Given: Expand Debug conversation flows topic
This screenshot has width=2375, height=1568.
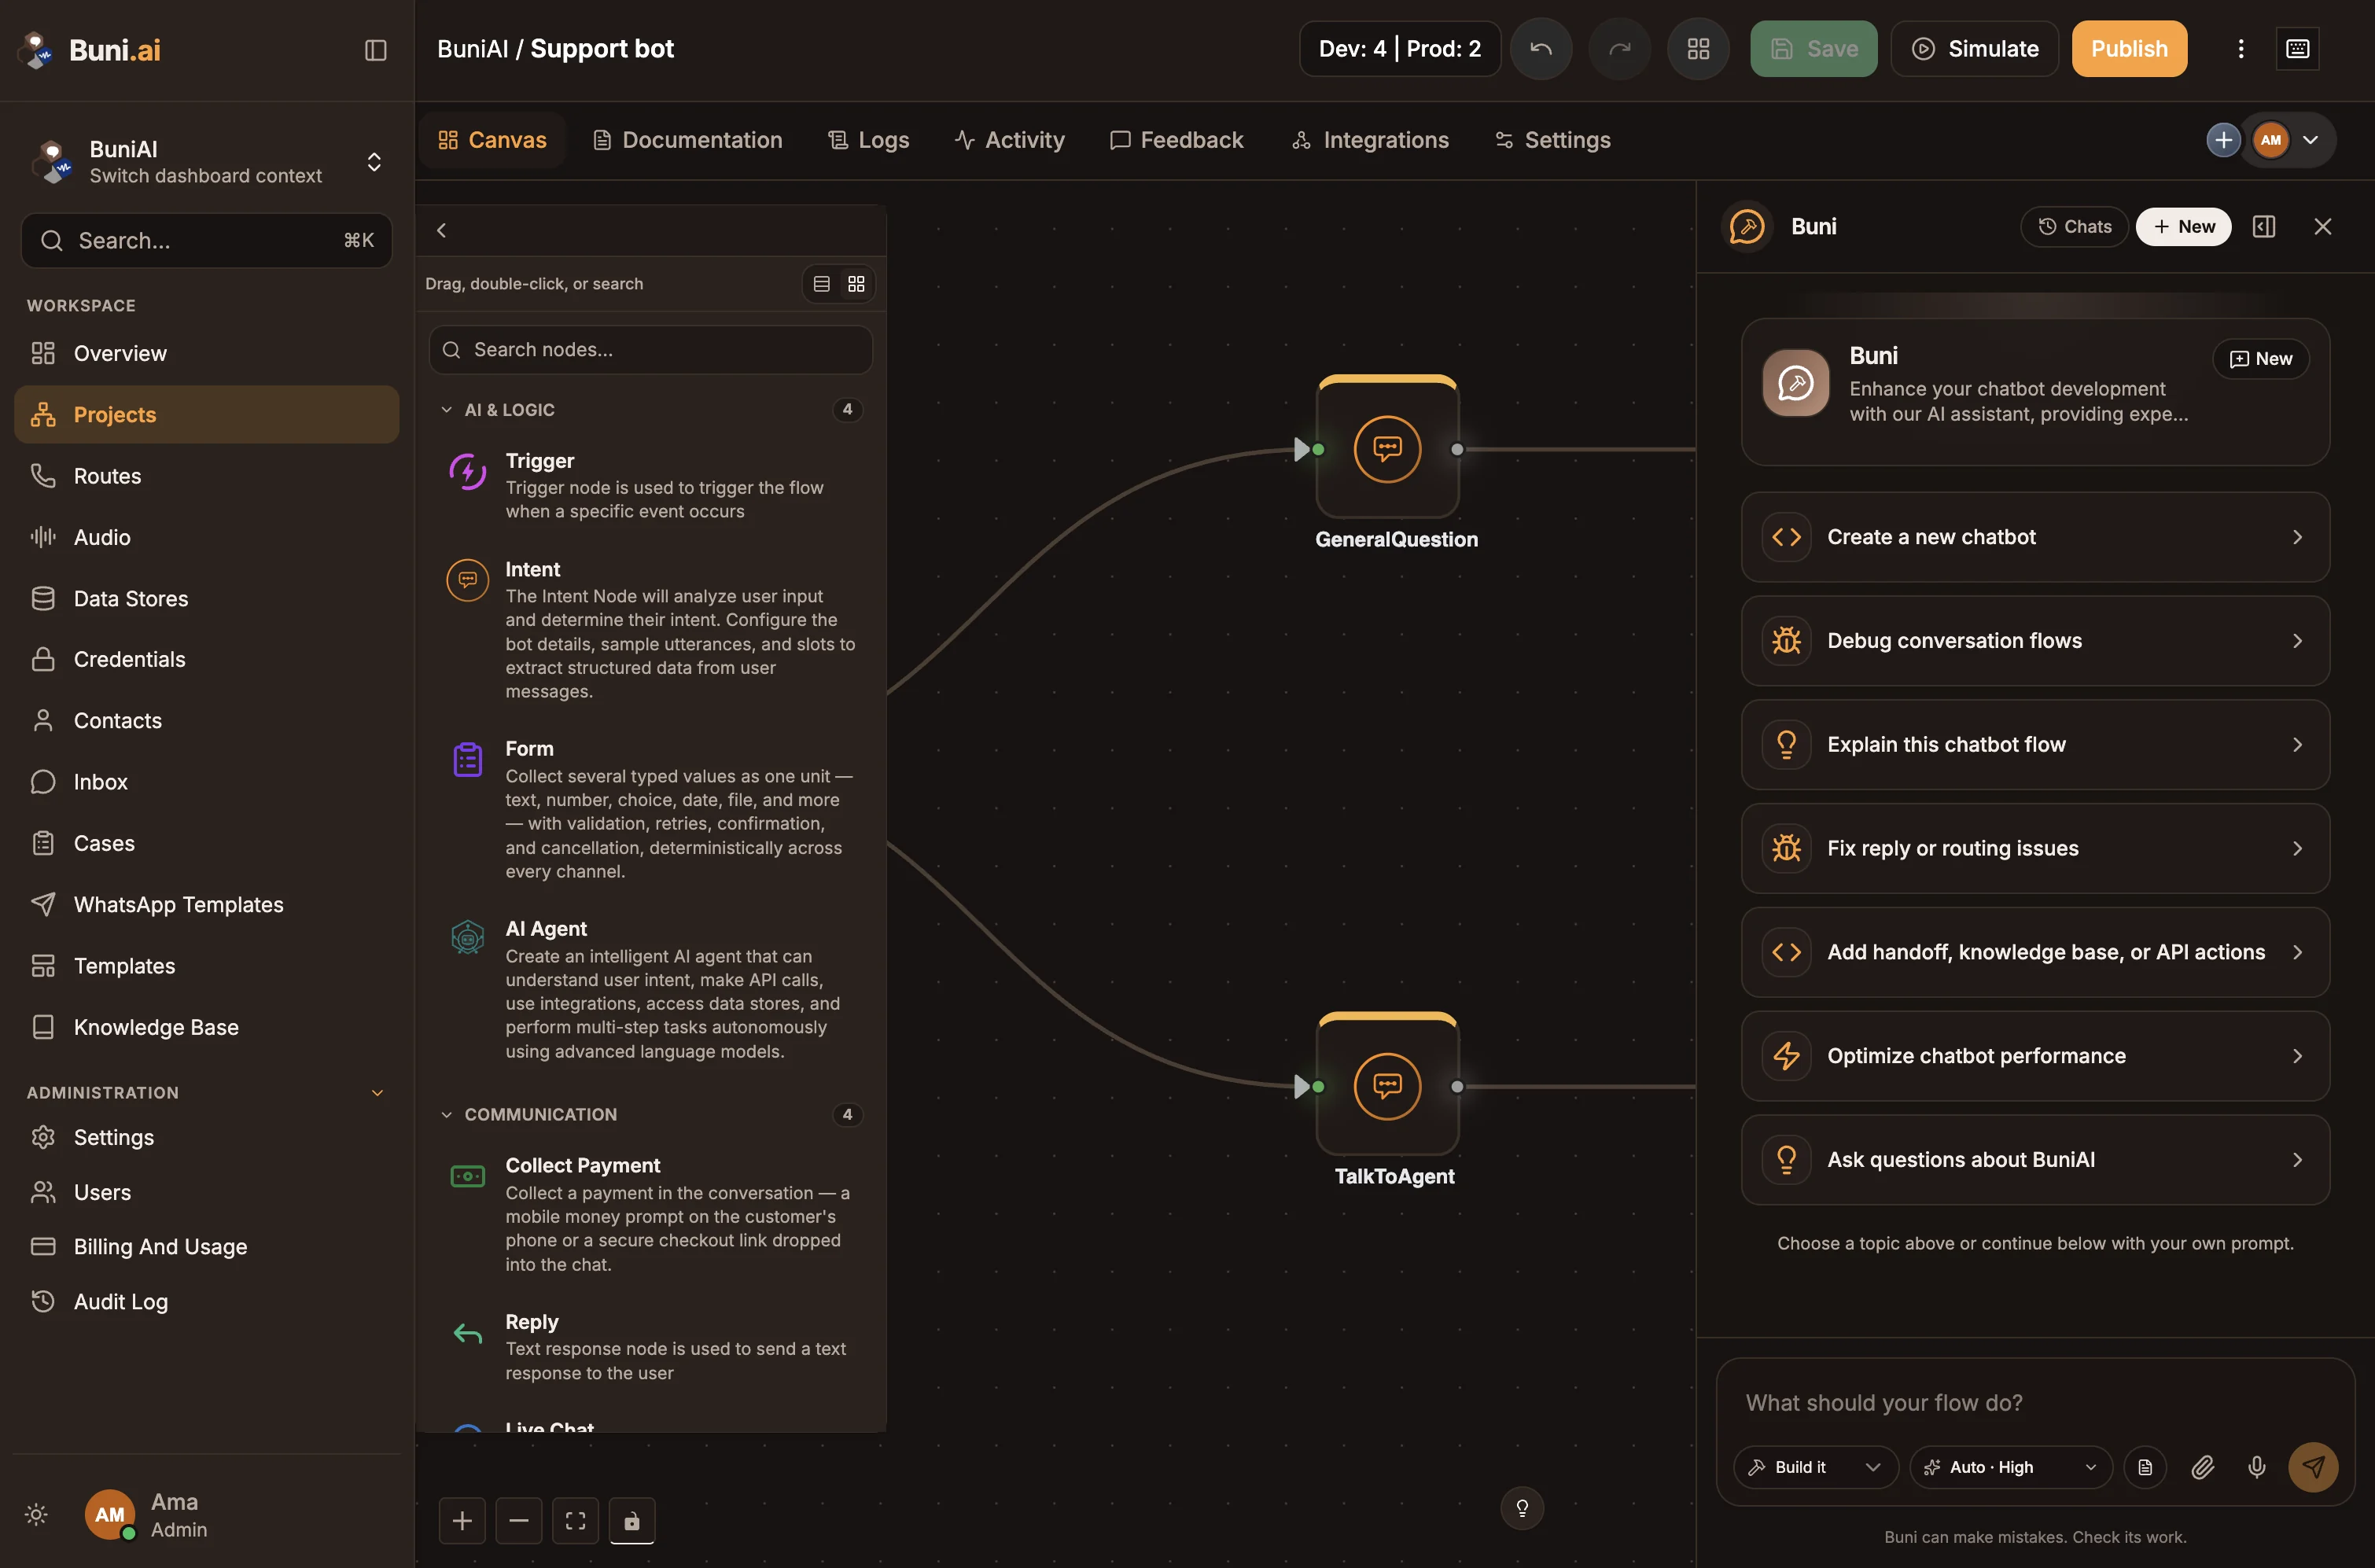Looking at the screenshot, I should pos(2035,641).
